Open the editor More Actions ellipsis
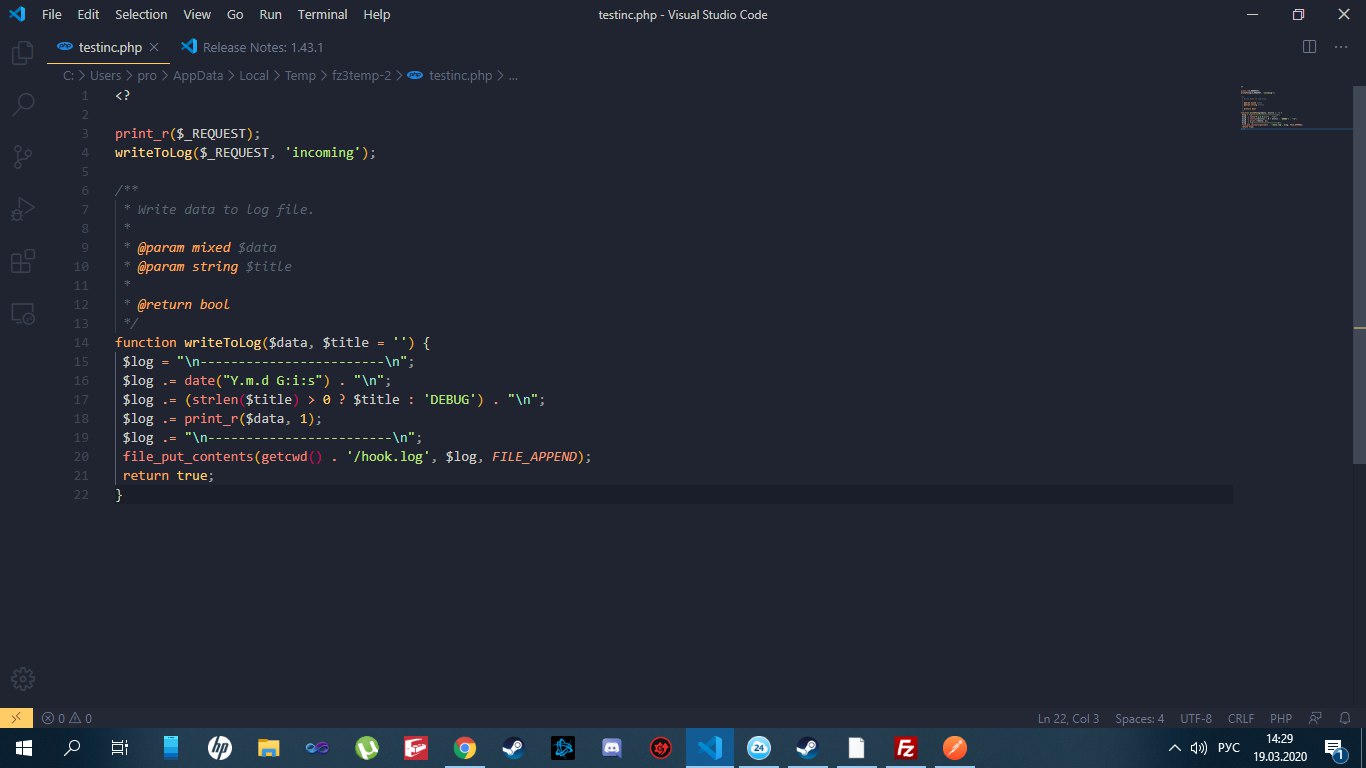Image resolution: width=1366 pixels, height=768 pixels. click(x=1341, y=47)
